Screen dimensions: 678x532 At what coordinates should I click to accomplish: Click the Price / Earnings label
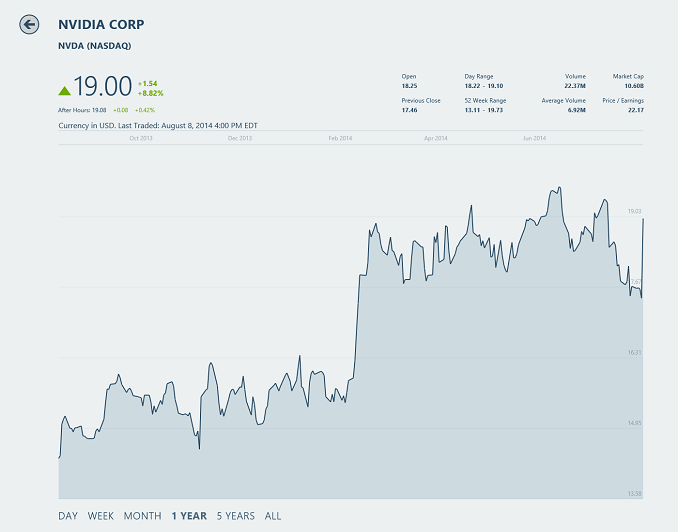(x=623, y=101)
